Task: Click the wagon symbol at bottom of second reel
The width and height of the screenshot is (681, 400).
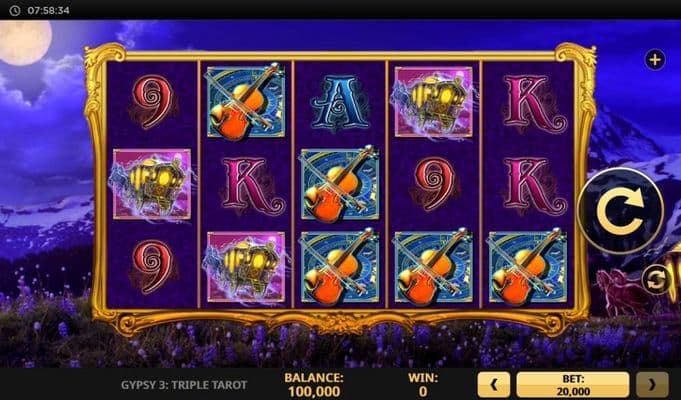Action: pyautogui.click(x=246, y=267)
